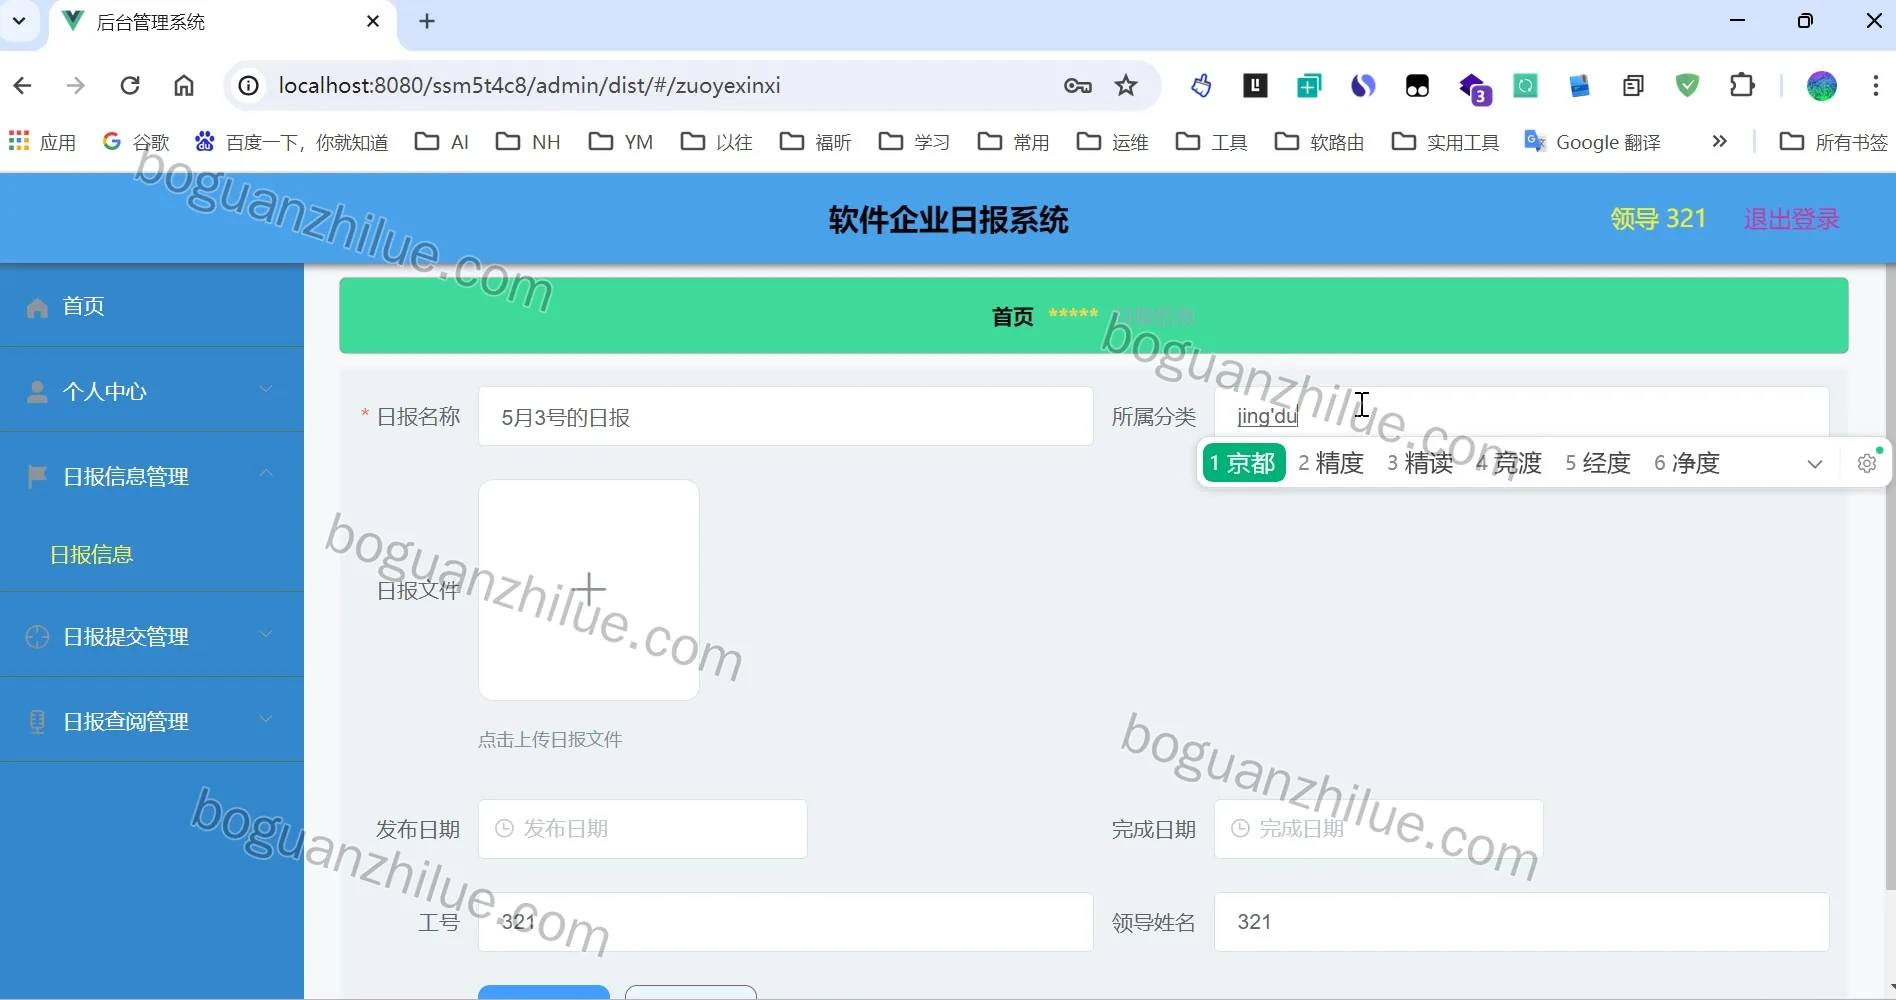Image resolution: width=1896 pixels, height=1000 pixels.
Task: Open the Chrome three-dot menu
Action: click(1875, 86)
